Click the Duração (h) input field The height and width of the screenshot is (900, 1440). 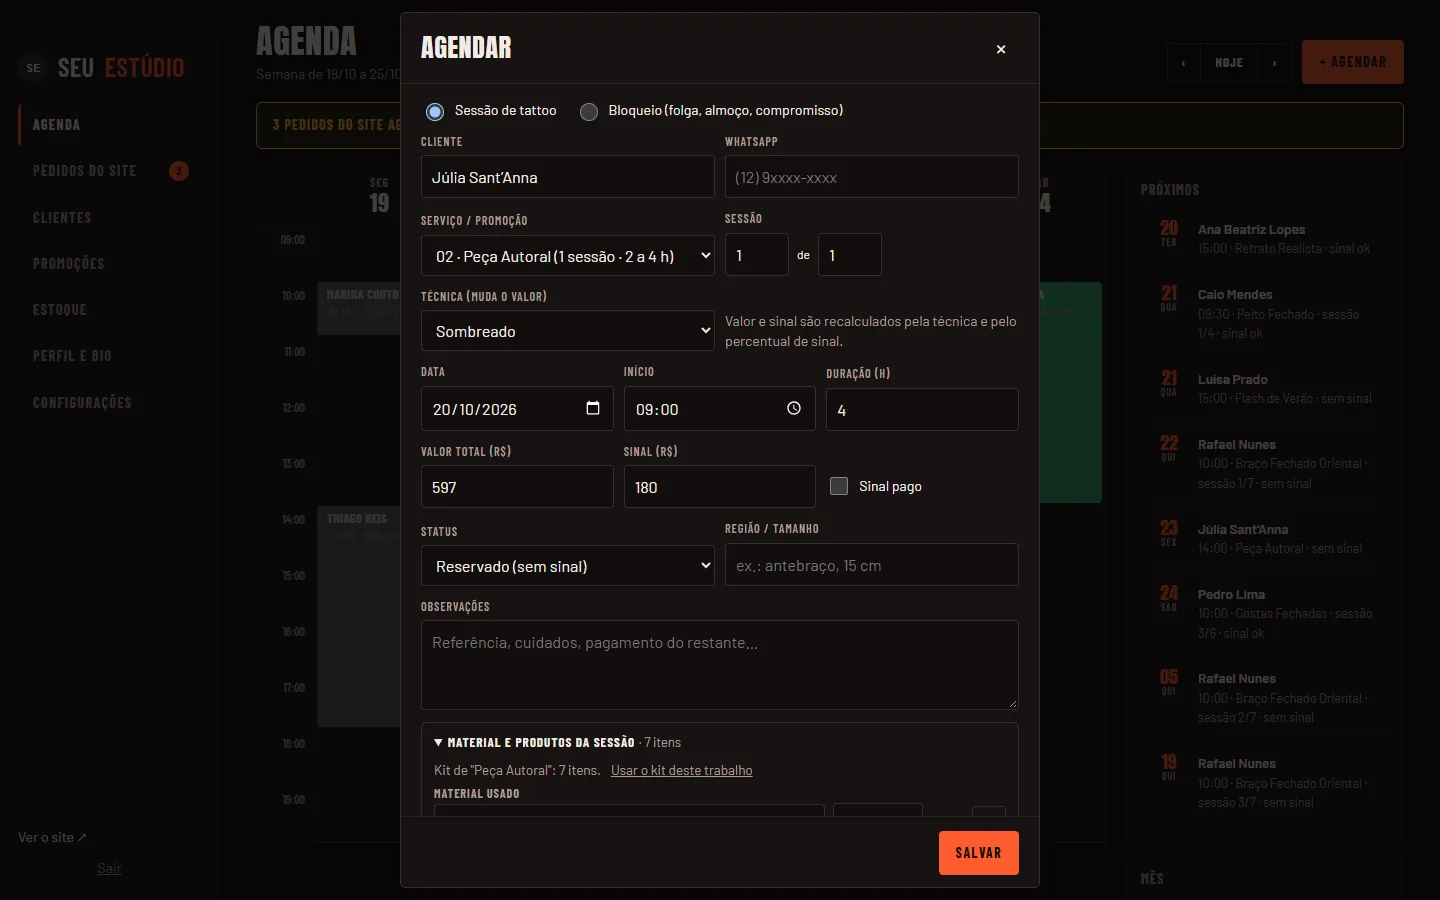coord(922,410)
